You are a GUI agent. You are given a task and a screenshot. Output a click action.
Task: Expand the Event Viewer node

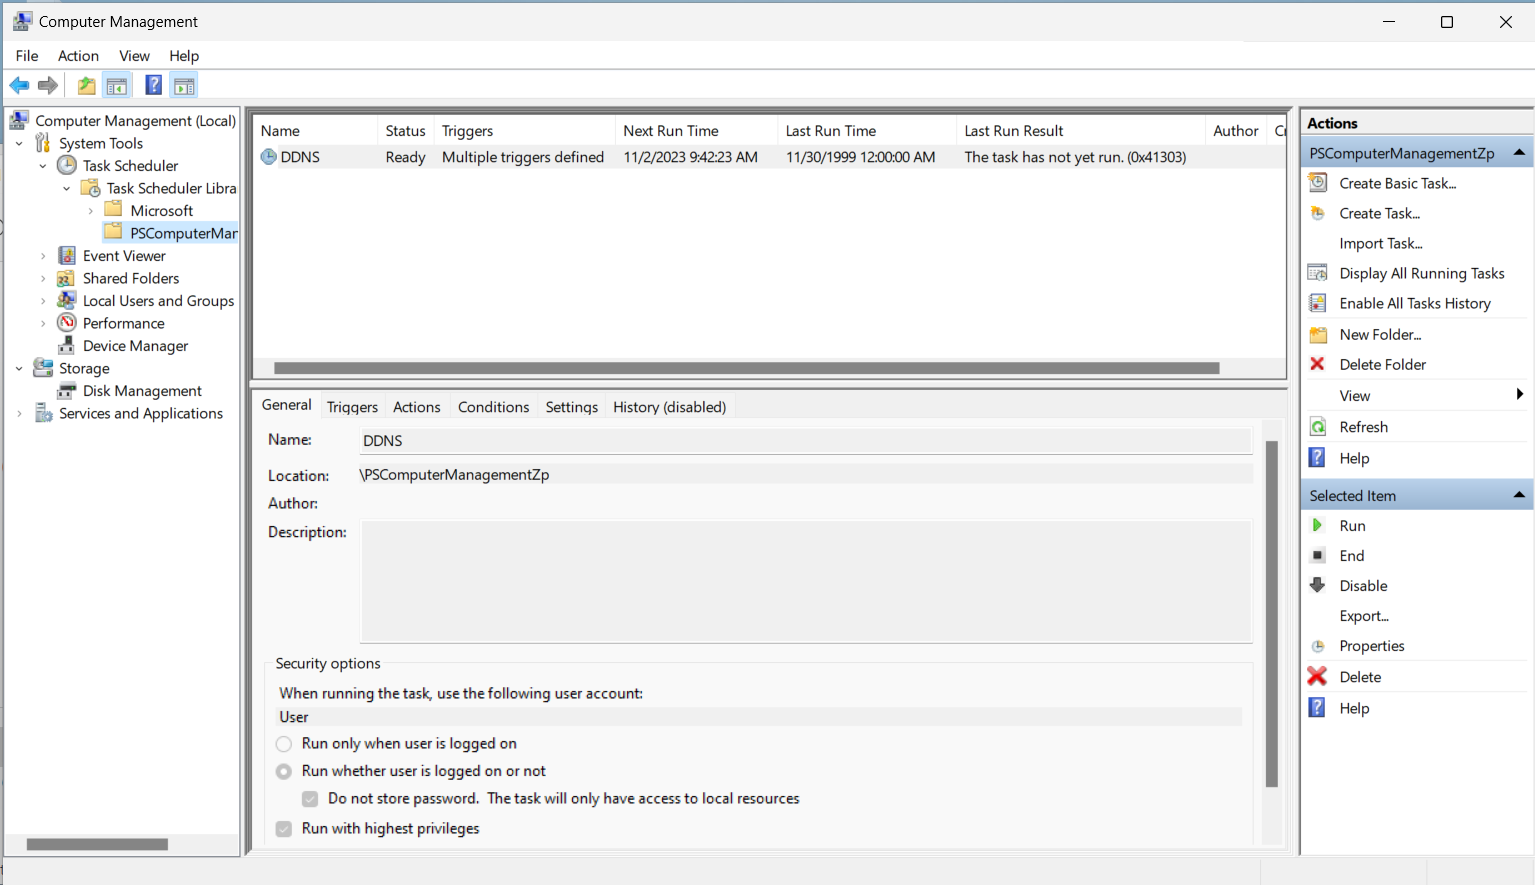pos(43,256)
